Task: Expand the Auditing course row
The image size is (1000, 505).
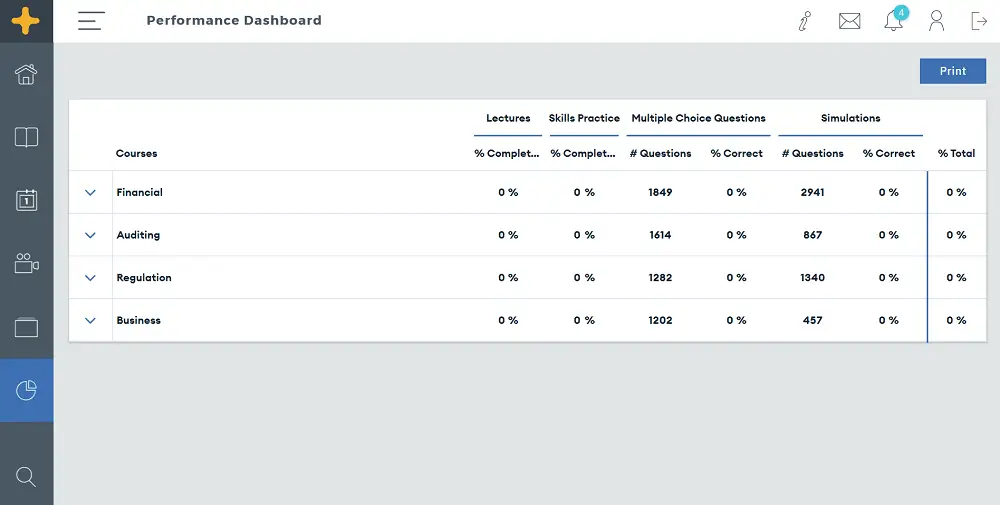Action: click(91, 235)
